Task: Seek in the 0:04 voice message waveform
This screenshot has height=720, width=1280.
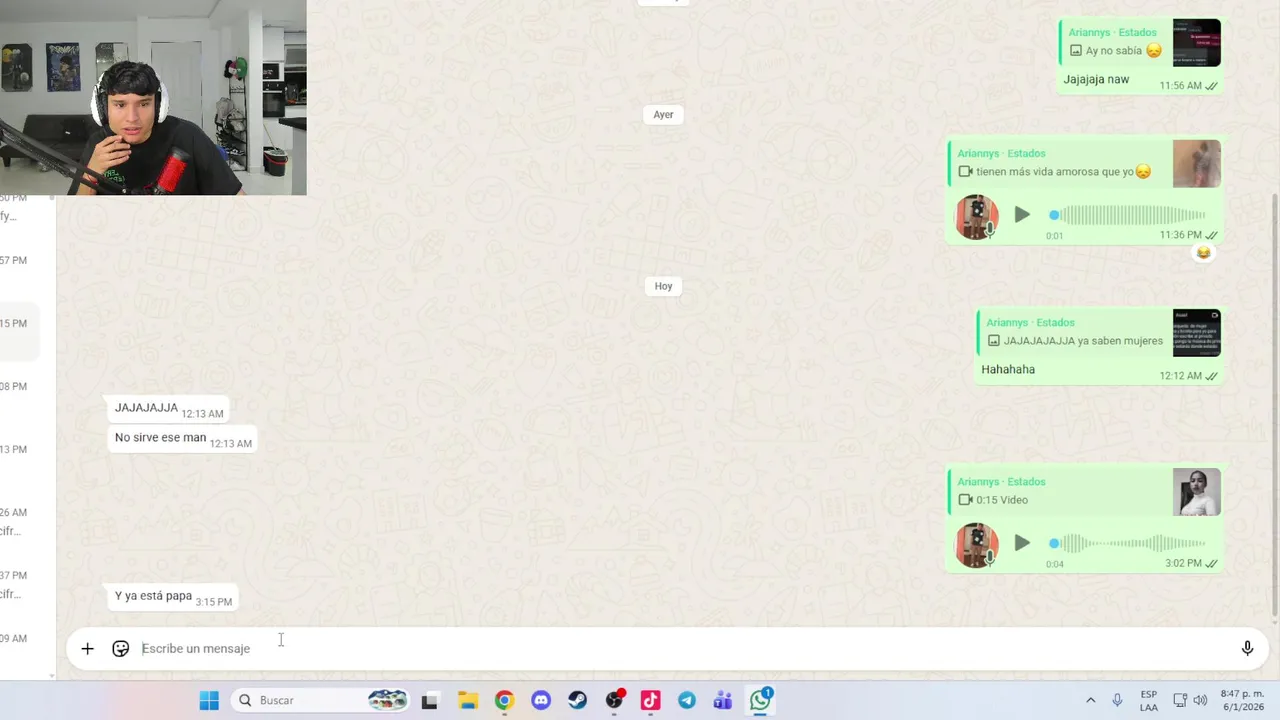Action: pyautogui.click(x=1128, y=543)
